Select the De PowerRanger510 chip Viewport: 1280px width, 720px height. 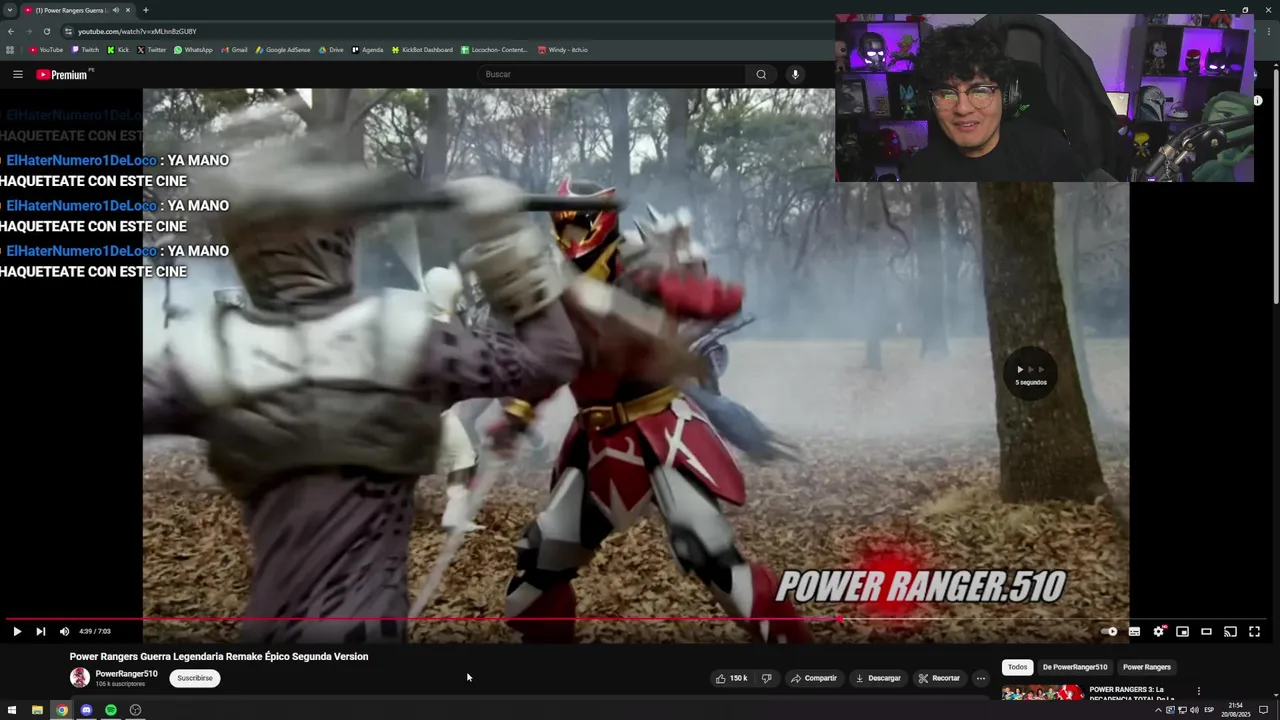pyautogui.click(x=1075, y=667)
